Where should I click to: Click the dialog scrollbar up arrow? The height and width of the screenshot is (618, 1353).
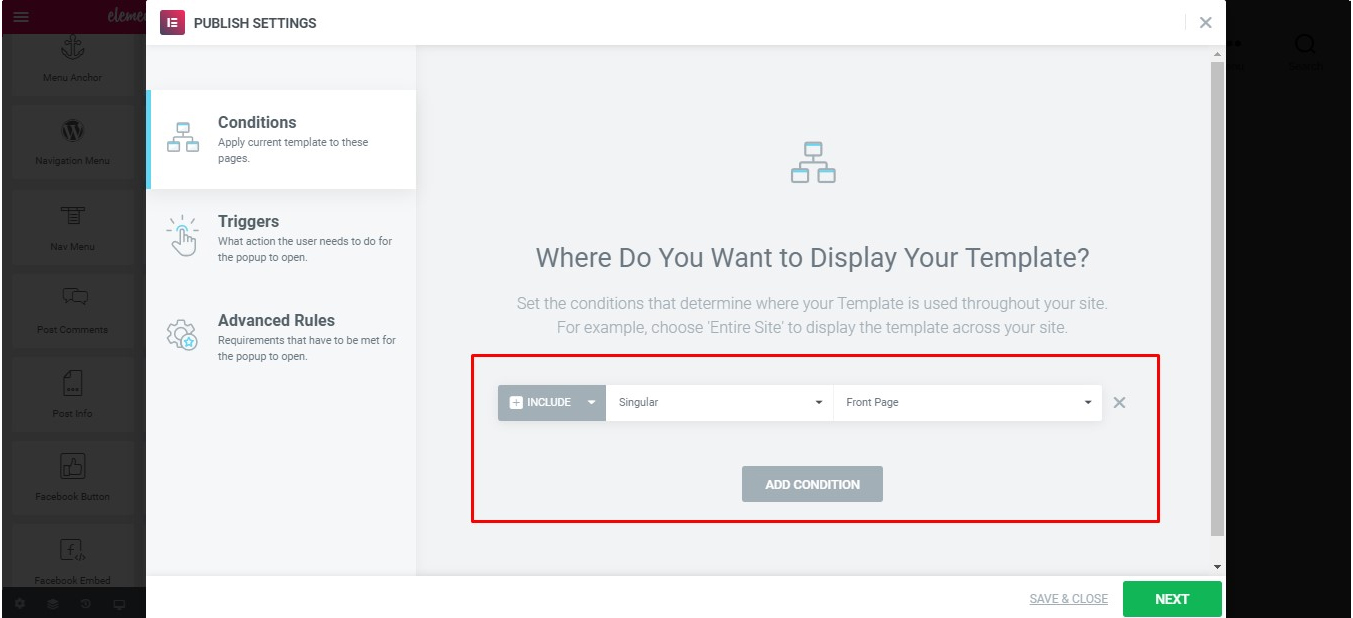1217,52
